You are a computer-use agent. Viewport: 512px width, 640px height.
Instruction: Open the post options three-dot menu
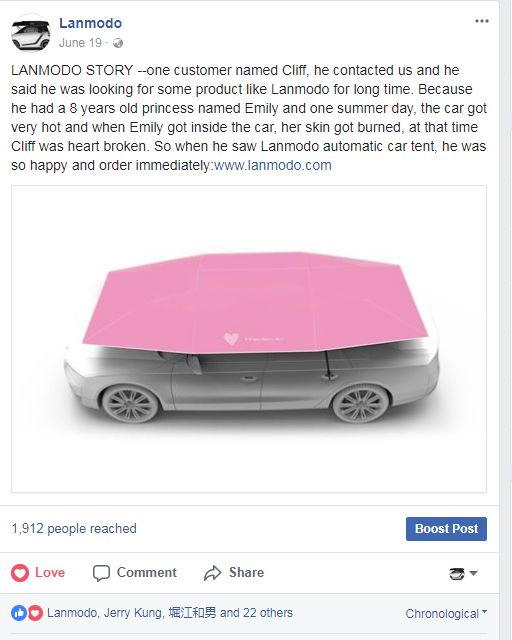(x=482, y=21)
